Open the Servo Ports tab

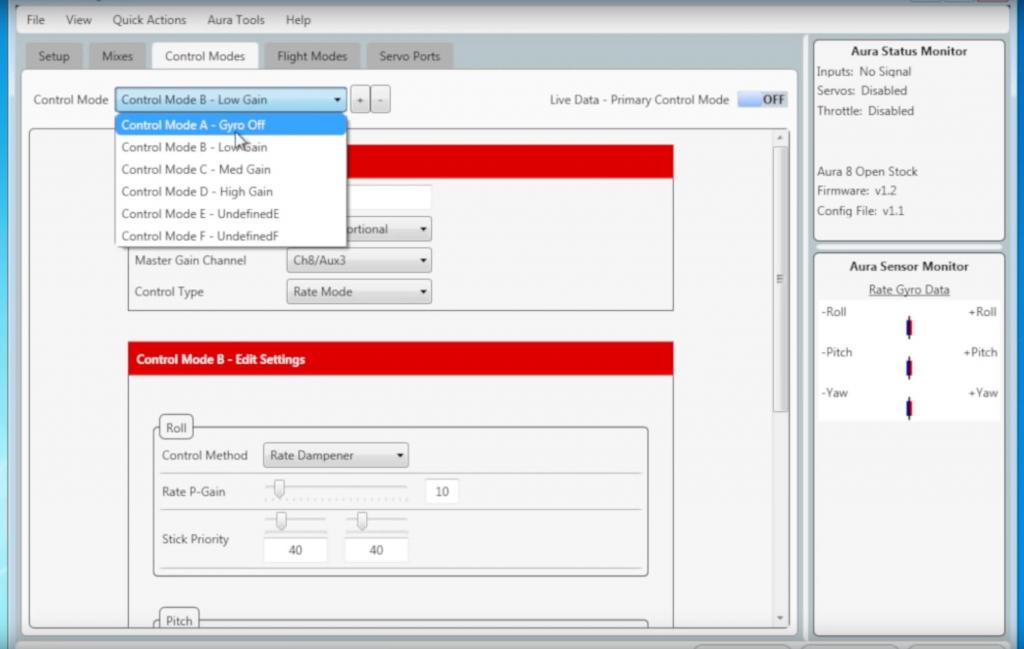pyautogui.click(x=409, y=56)
